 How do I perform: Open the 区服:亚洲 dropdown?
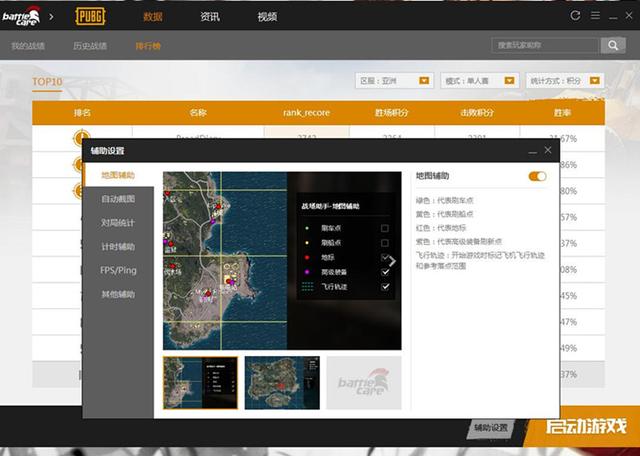pyautogui.click(x=395, y=81)
